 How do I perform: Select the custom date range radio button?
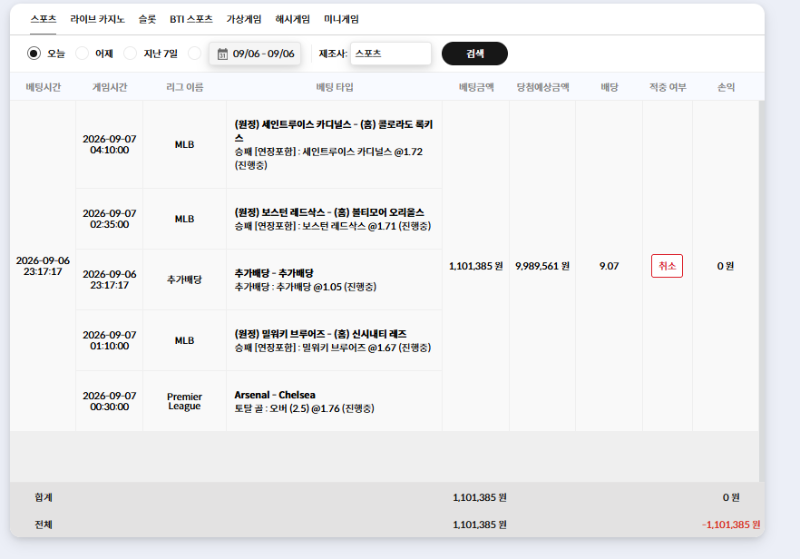[194, 53]
